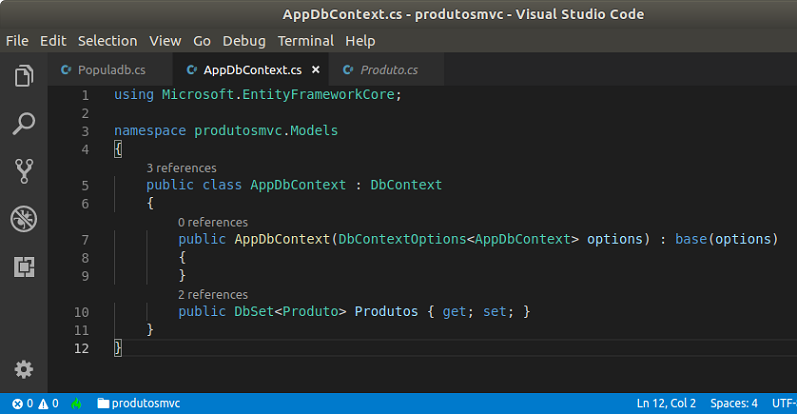Open the Debug view icon
The image size is (797, 414).
tap(24, 219)
